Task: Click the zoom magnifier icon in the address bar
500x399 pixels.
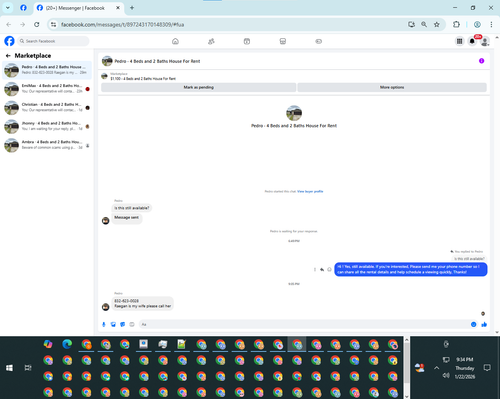Action: point(424,24)
